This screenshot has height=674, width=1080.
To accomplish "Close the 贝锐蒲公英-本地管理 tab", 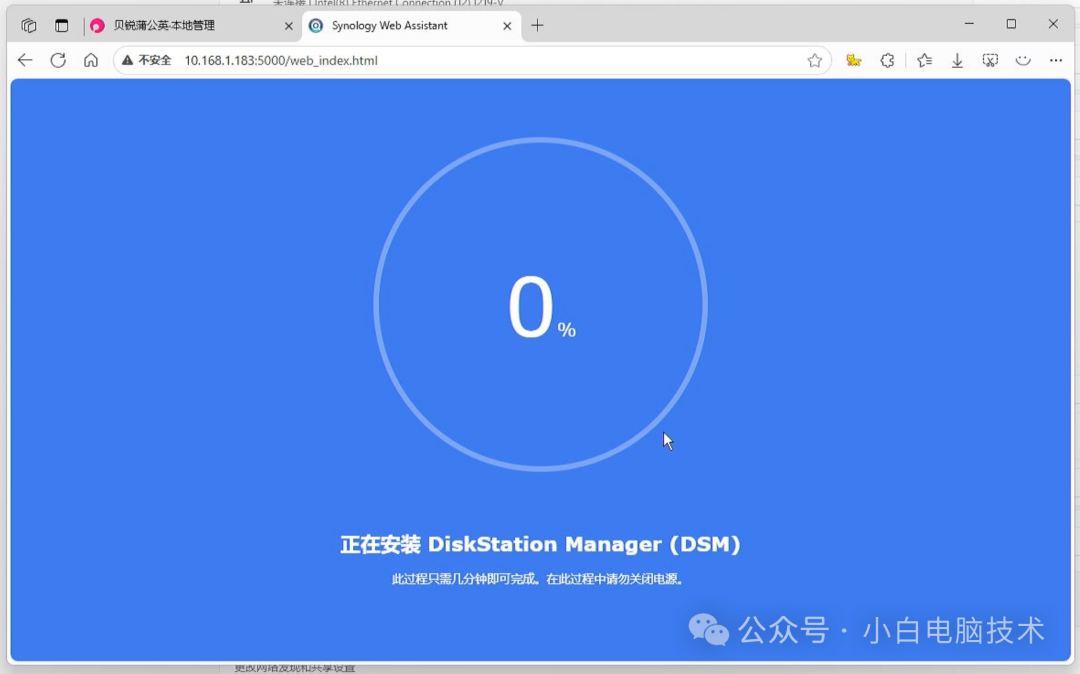I will pos(288,25).
